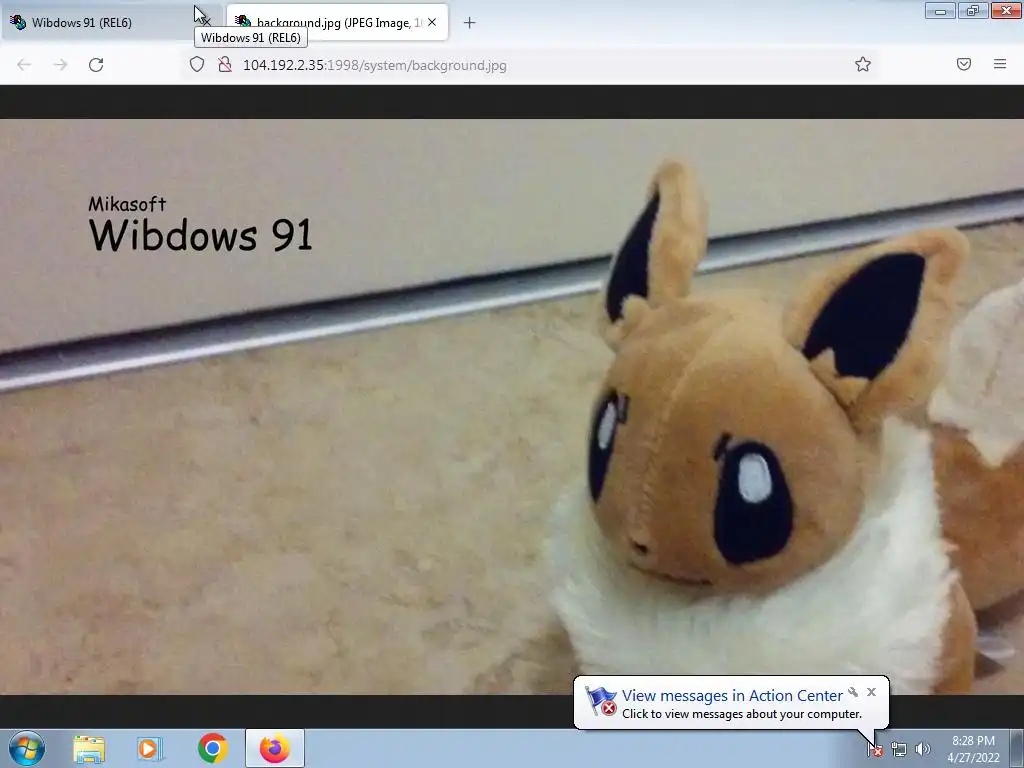Open the Windows Start menu

click(27, 748)
